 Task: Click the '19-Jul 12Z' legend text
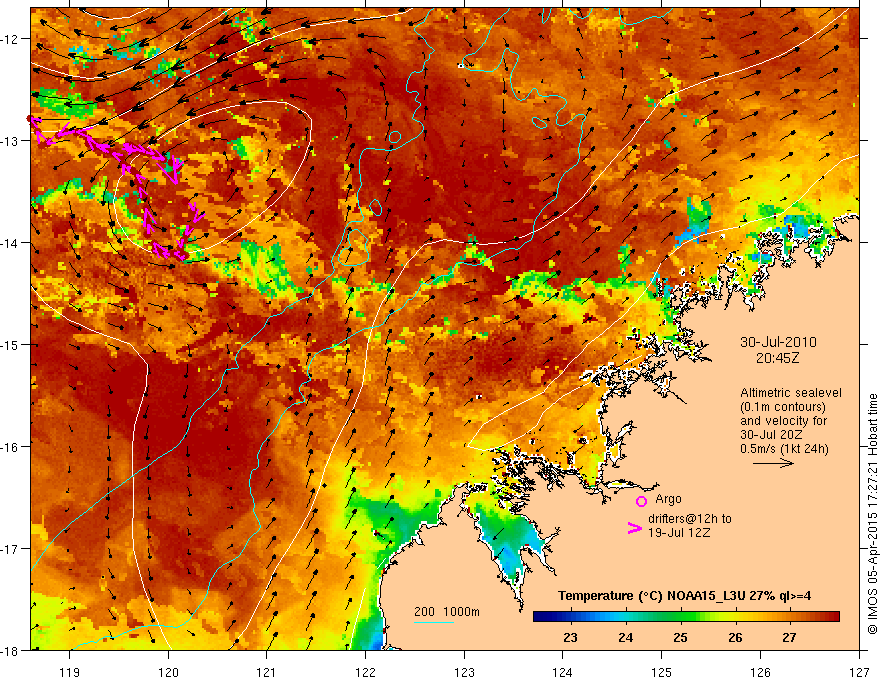pos(679,532)
